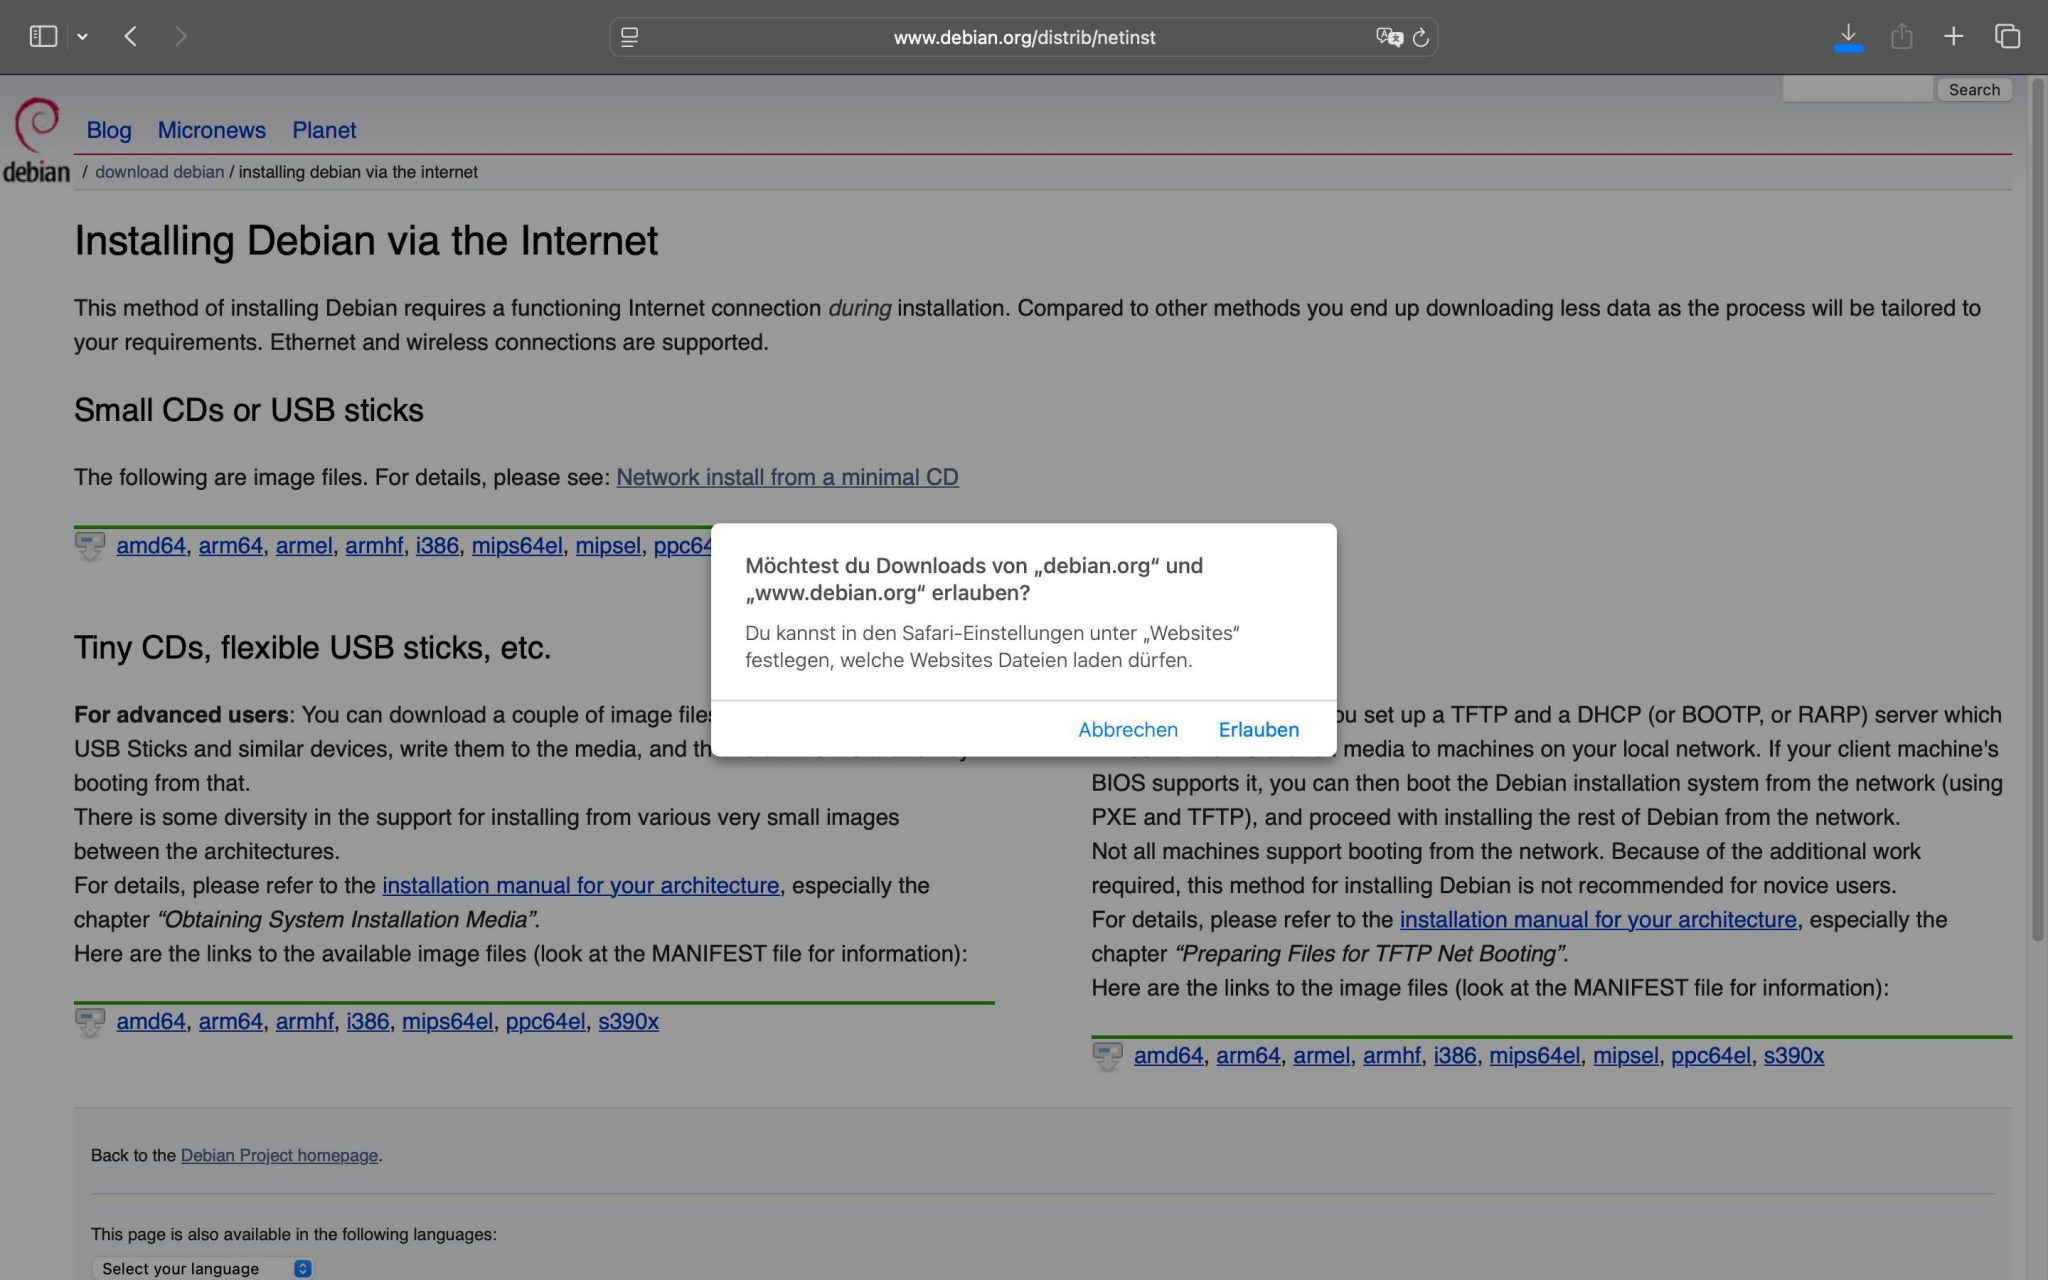Click Erlauben to allow downloads

pyautogui.click(x=1258, y=730)
